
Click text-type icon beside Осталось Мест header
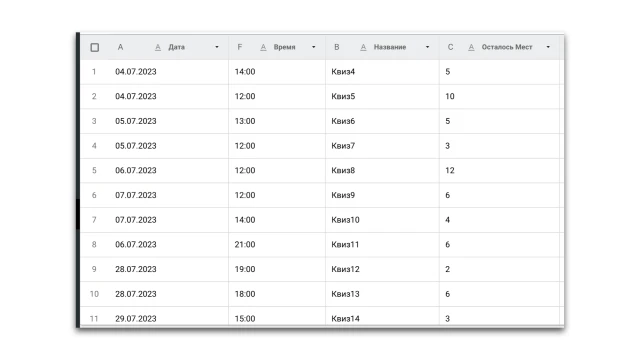coord(471,47)
